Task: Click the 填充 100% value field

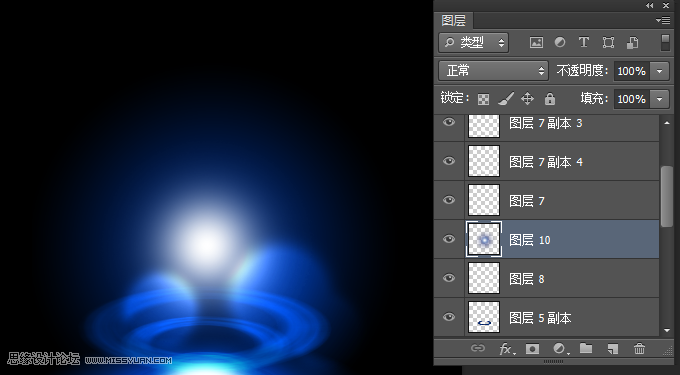Action: [x=633, y=99]
